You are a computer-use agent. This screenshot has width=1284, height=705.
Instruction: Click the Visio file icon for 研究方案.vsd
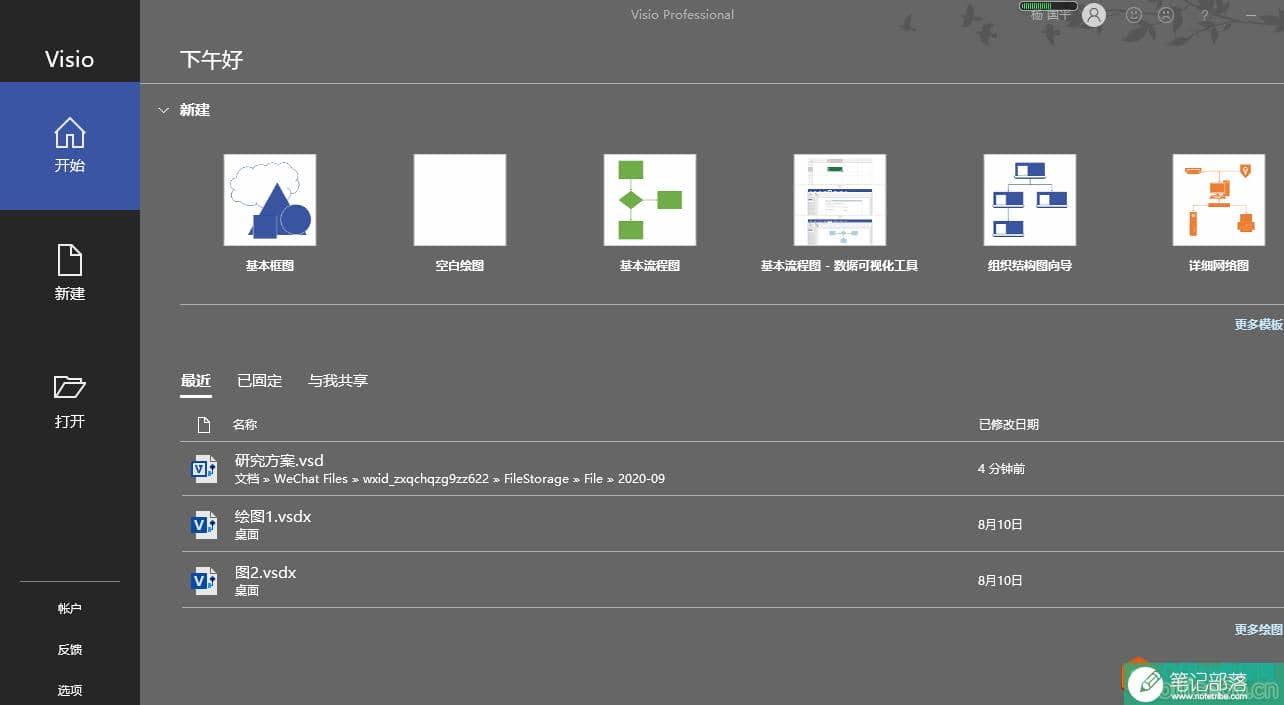click(204, 469)
